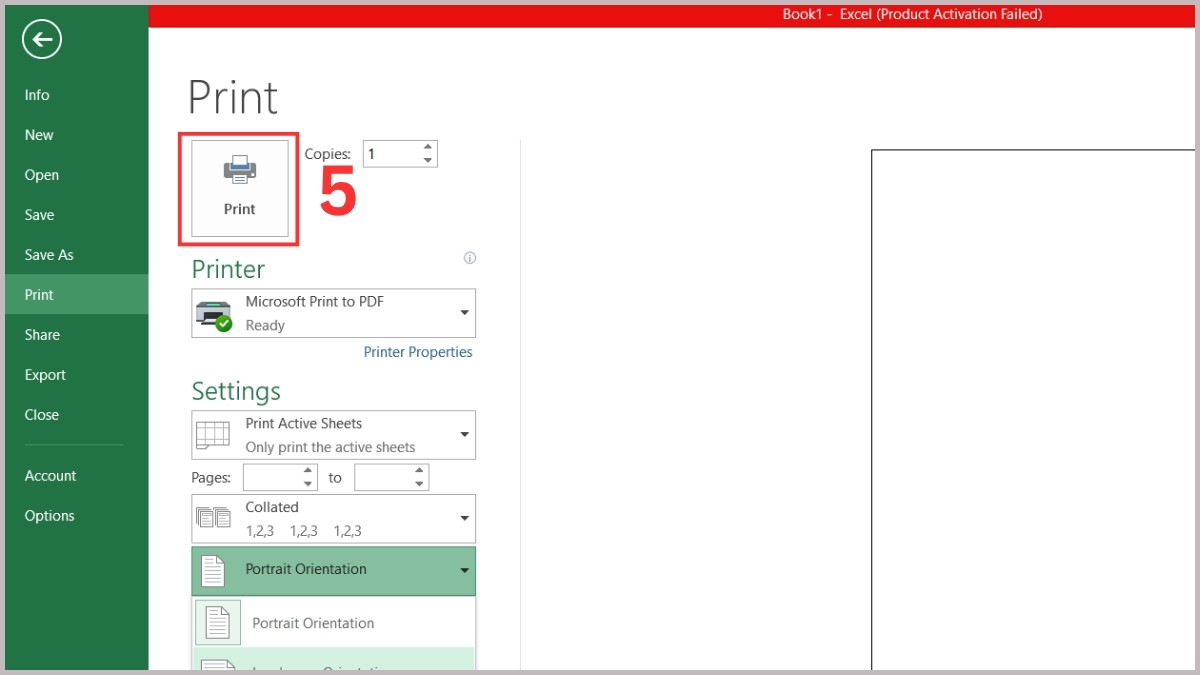Click the starting page number input field
1200x675 pixels.
[272, 477]
